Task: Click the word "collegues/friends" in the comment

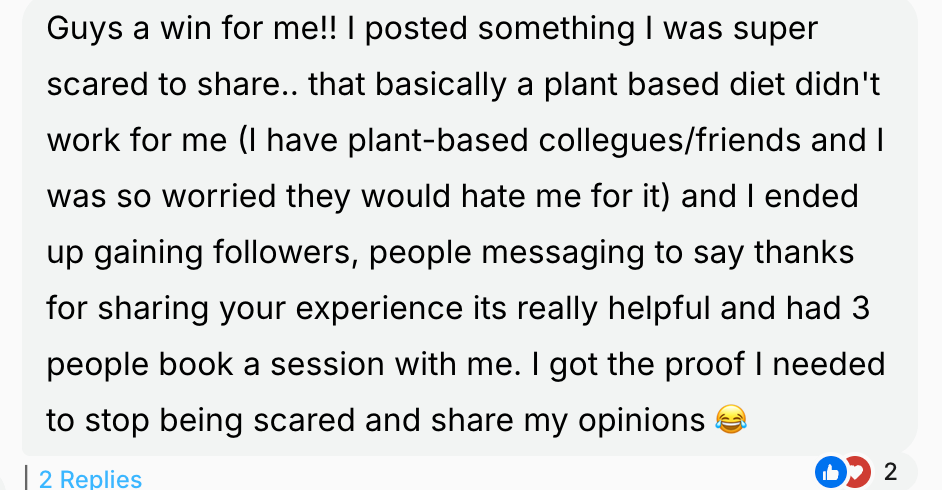Action: coord(669,141)
